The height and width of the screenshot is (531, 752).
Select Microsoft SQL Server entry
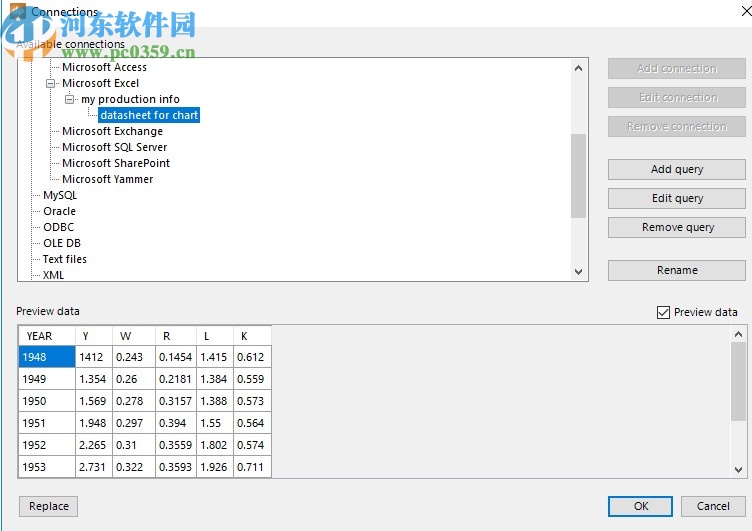point(114,147)
